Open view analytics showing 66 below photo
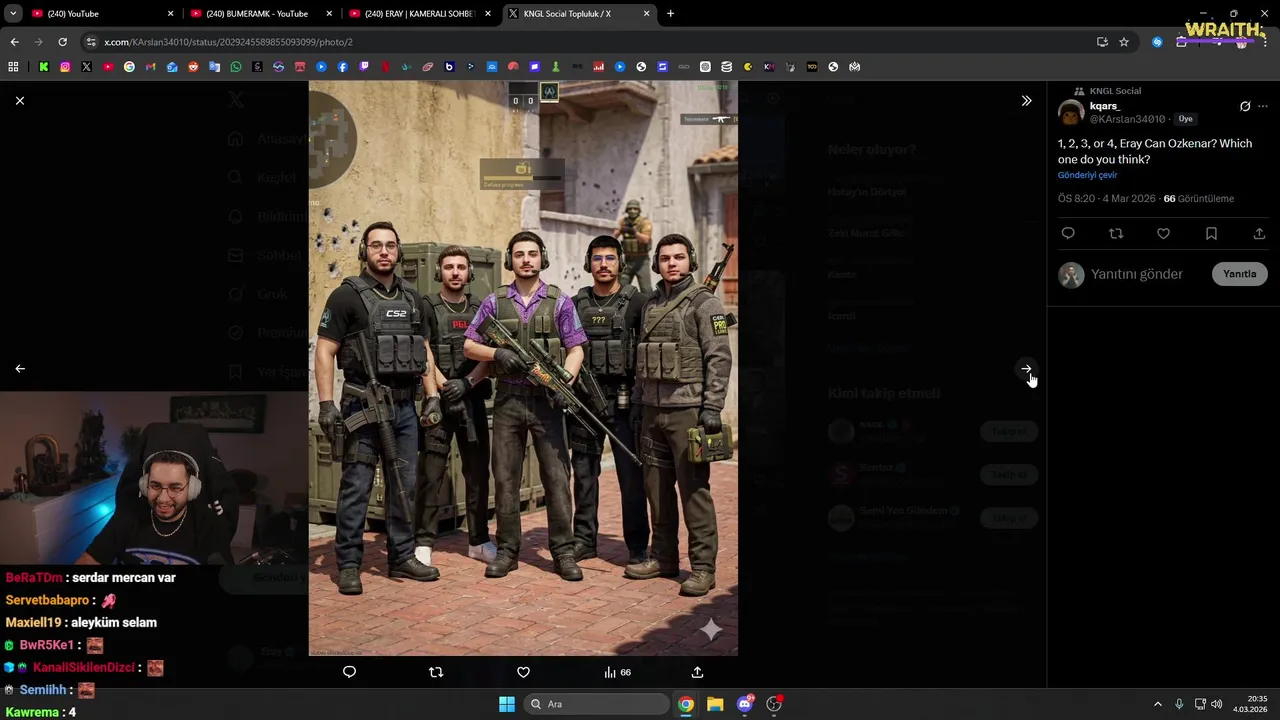 click(617, 672)
